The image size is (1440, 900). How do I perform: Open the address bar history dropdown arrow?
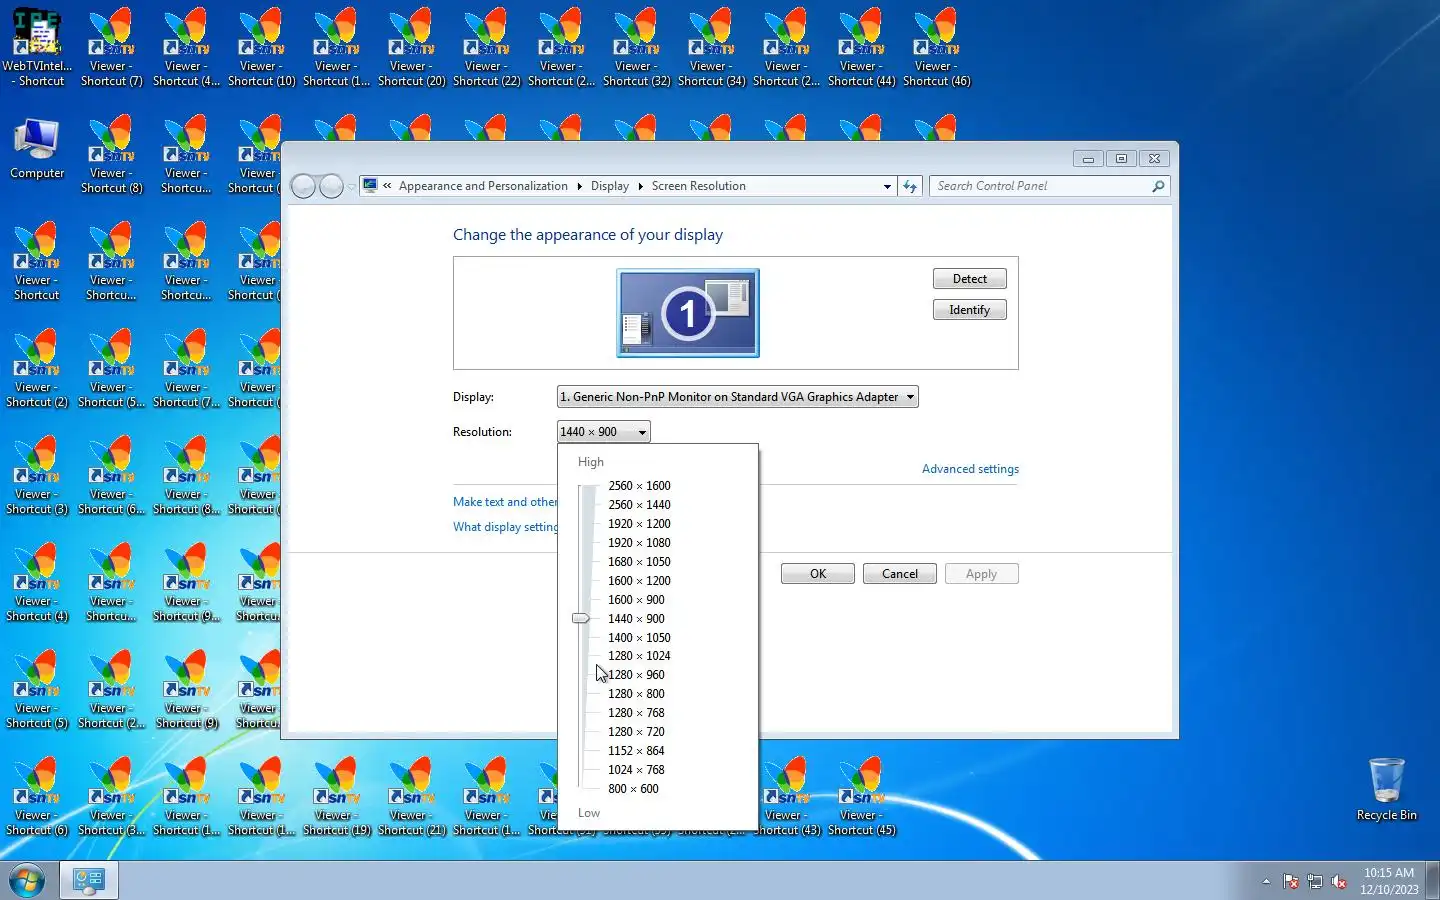point(887,186)
